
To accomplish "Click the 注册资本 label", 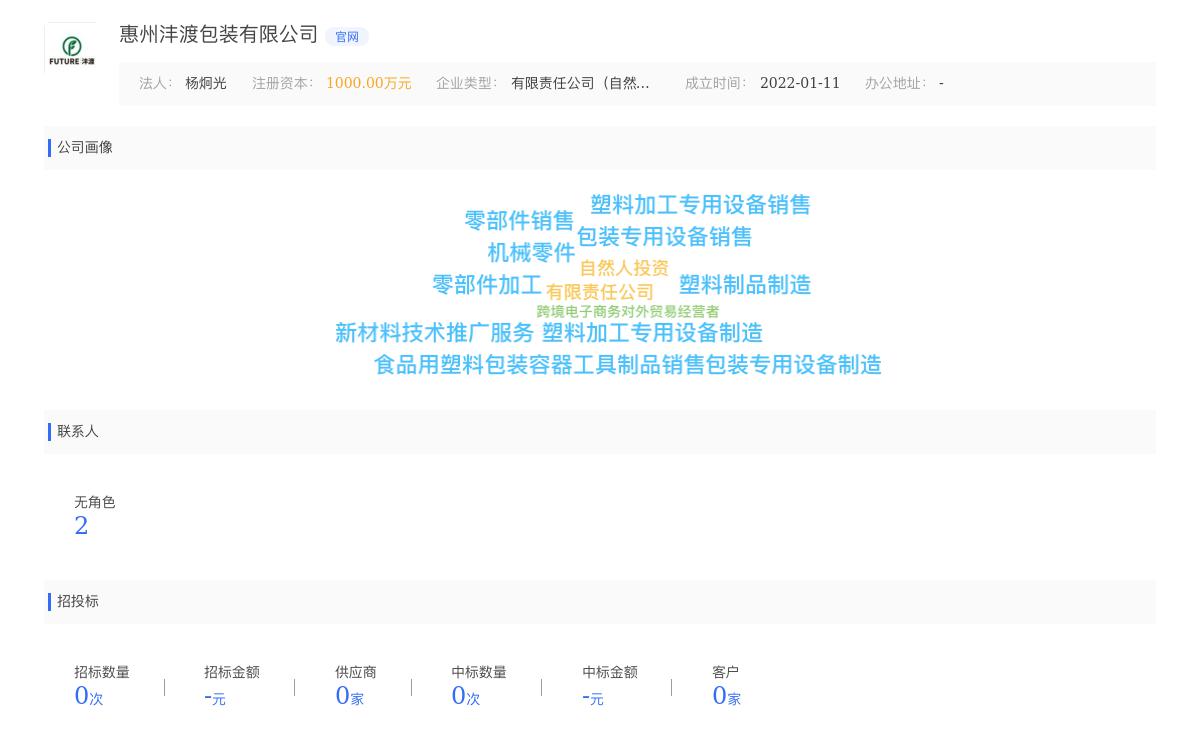I will pos(283,84).
